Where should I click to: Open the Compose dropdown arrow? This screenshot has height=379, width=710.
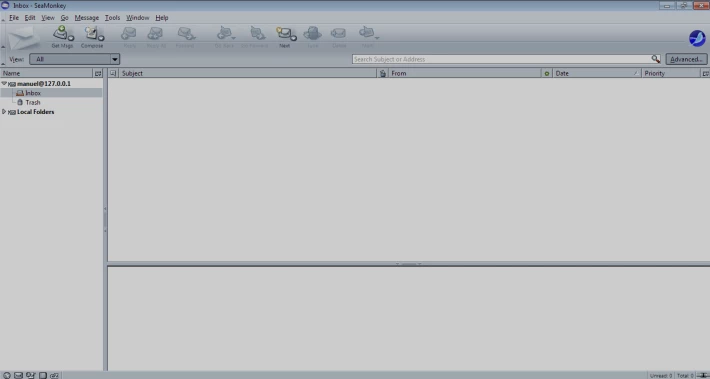(101, 38)
